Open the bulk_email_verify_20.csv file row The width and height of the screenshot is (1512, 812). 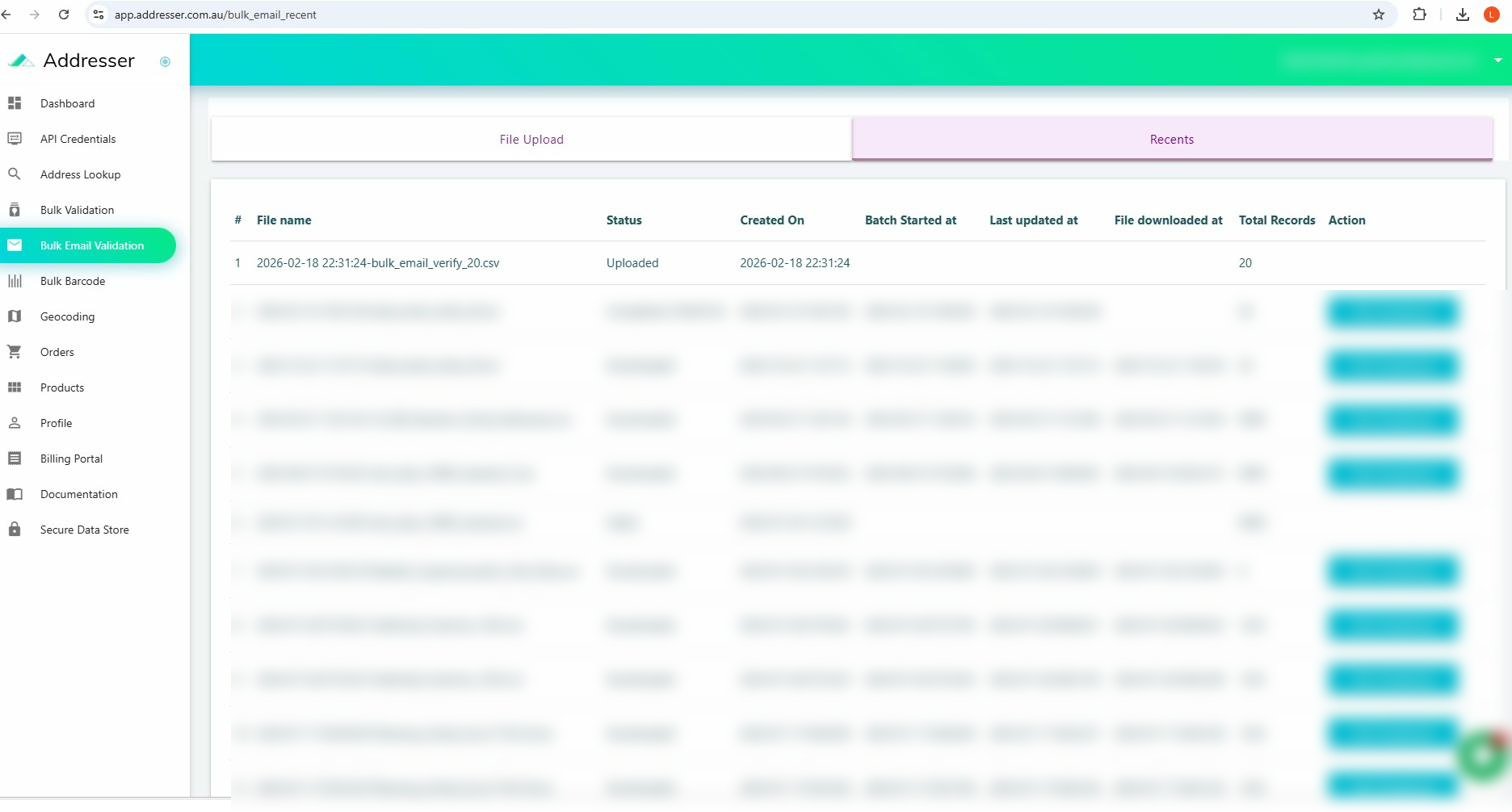tap(377, 263)
